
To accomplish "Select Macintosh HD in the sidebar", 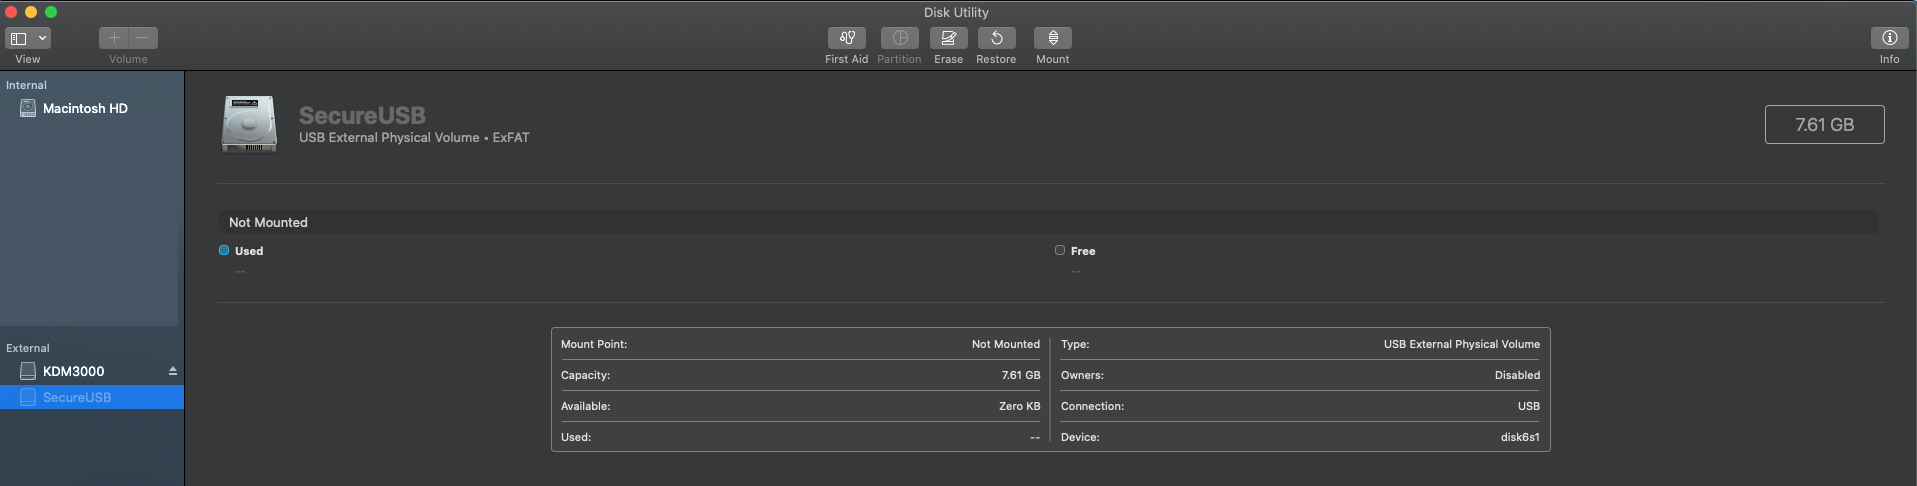I will (85, 108).
